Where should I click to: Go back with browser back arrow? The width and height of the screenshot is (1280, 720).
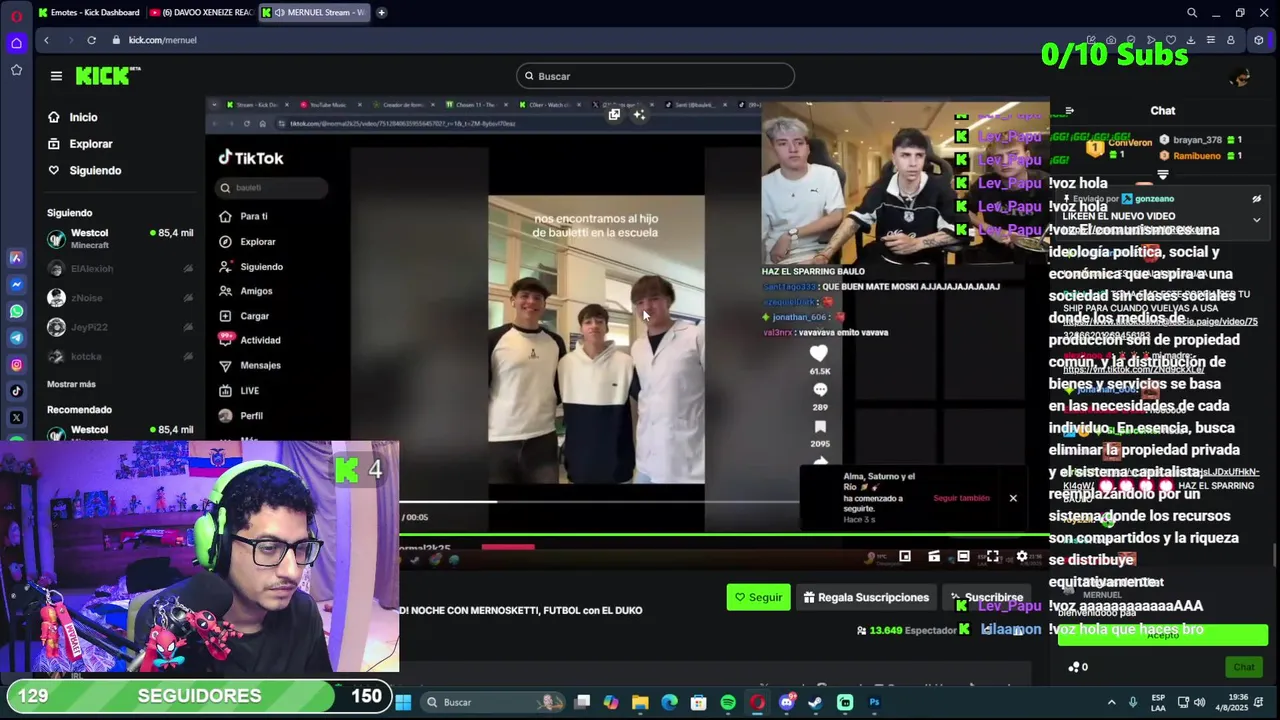coord(46,40)
